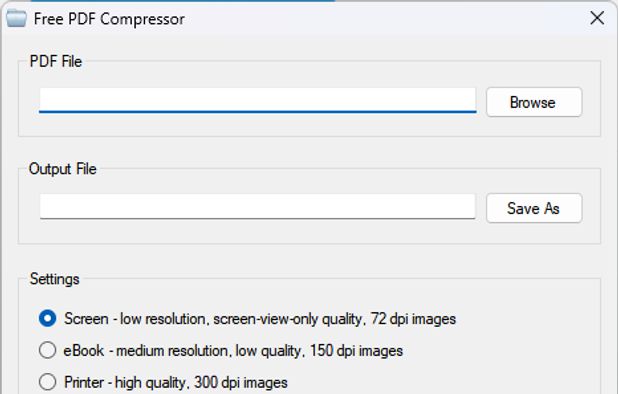
Task: Click the 'Free PDF Compressor' window title
Action: (x=109, y=19)
